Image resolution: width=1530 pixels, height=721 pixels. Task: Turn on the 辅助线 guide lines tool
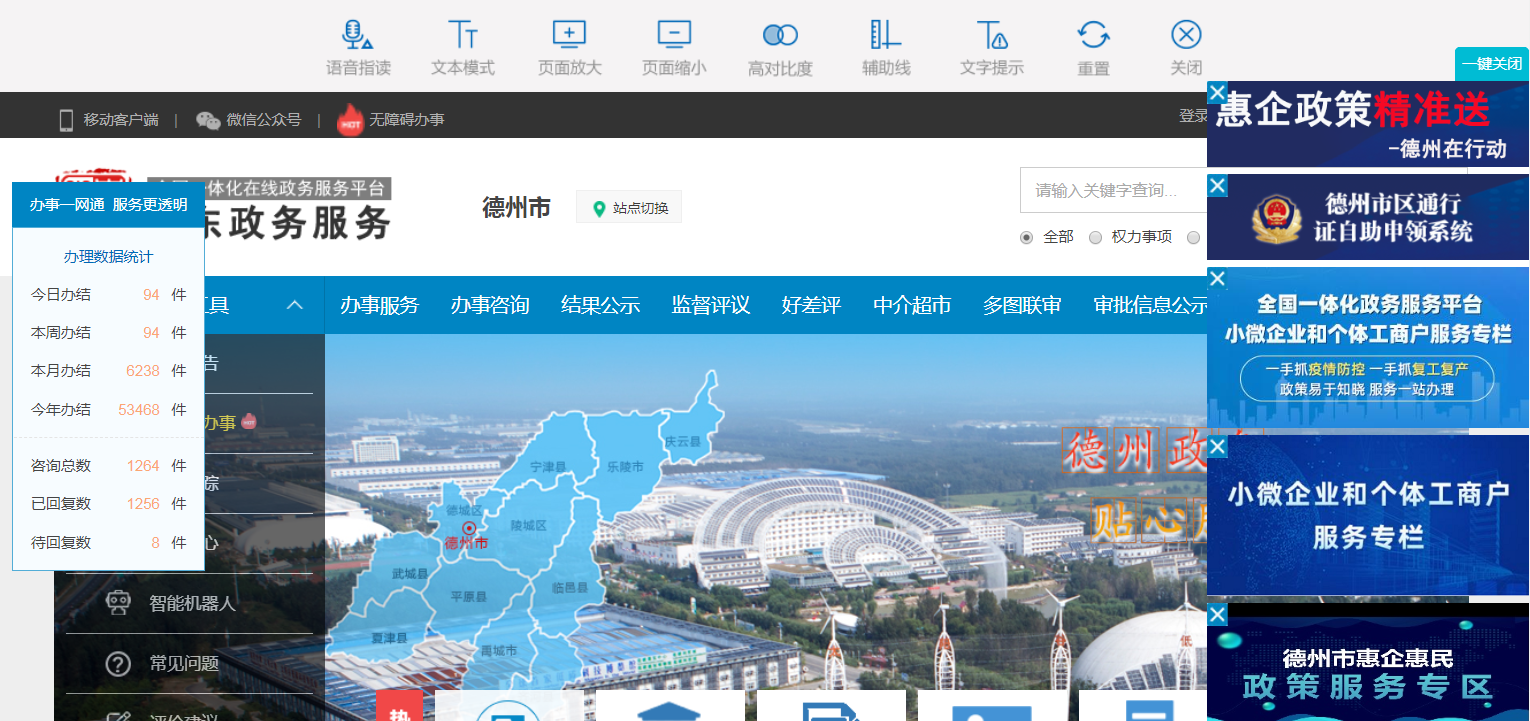pyautogui.click(x=884, y=45)
